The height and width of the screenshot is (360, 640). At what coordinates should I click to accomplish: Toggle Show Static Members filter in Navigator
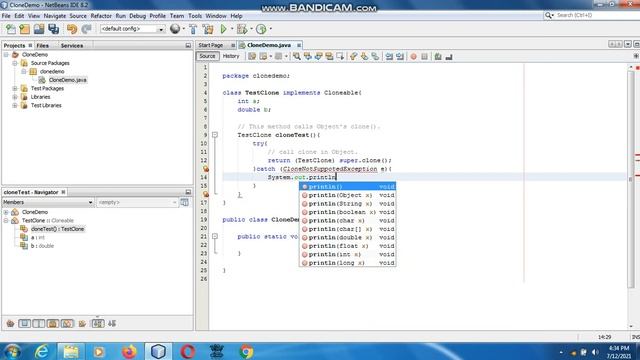pos(39,323)
